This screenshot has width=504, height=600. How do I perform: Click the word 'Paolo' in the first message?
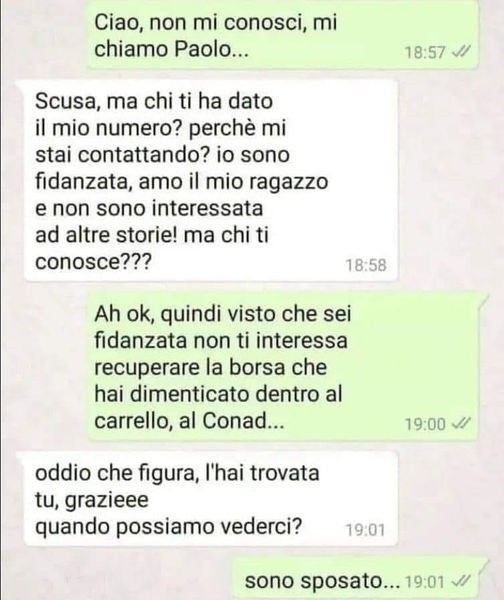[202, 49]
